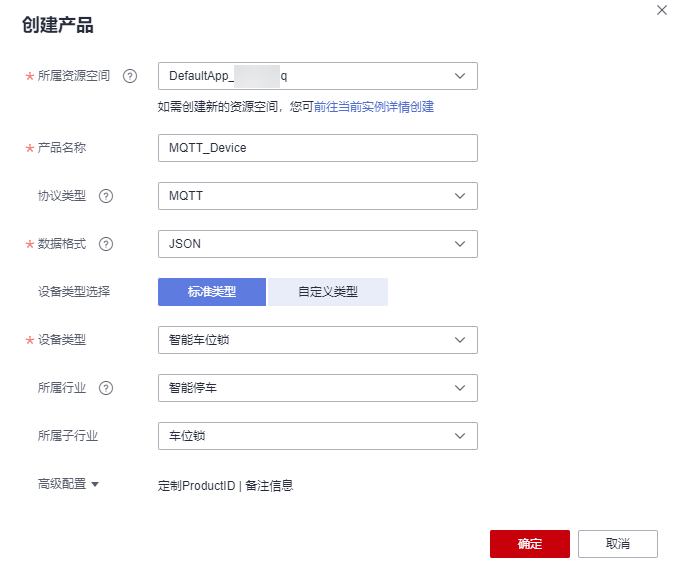
Task: Open the 所属子行业 车位锁 dropdown
Action: (317, 436)
